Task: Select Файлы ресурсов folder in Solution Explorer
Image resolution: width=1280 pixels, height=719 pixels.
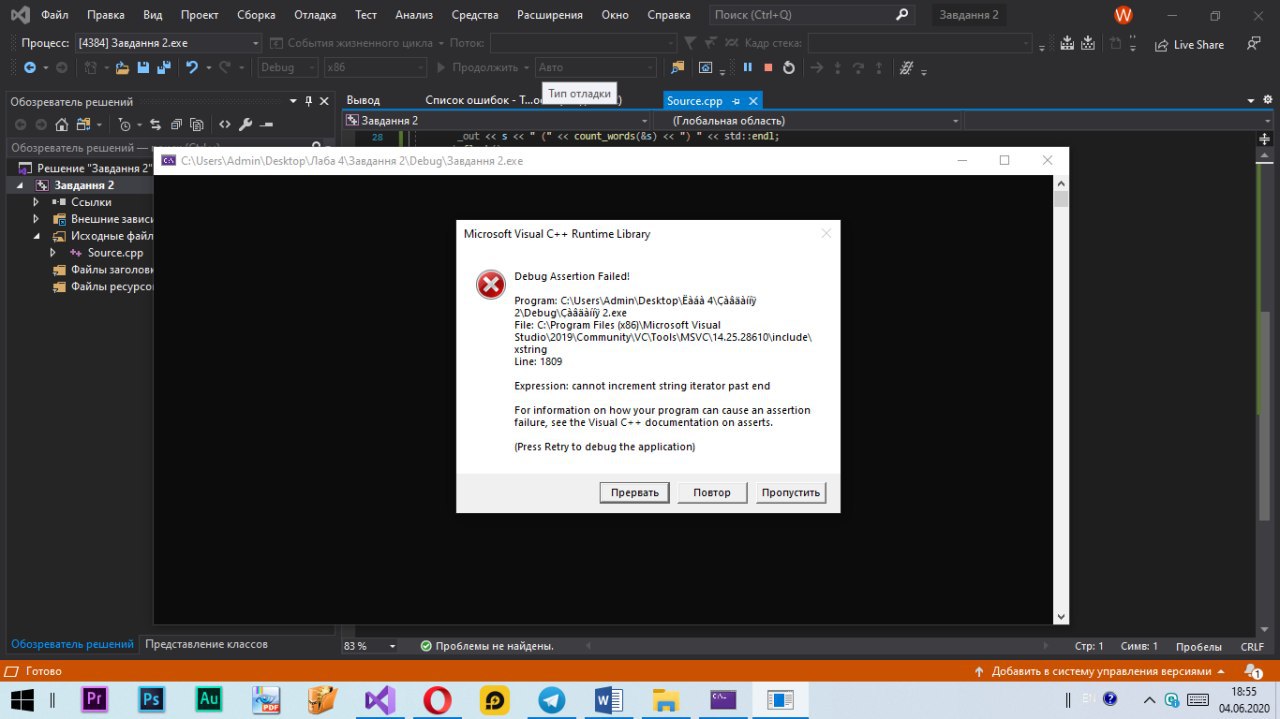Action: [104, 287]
